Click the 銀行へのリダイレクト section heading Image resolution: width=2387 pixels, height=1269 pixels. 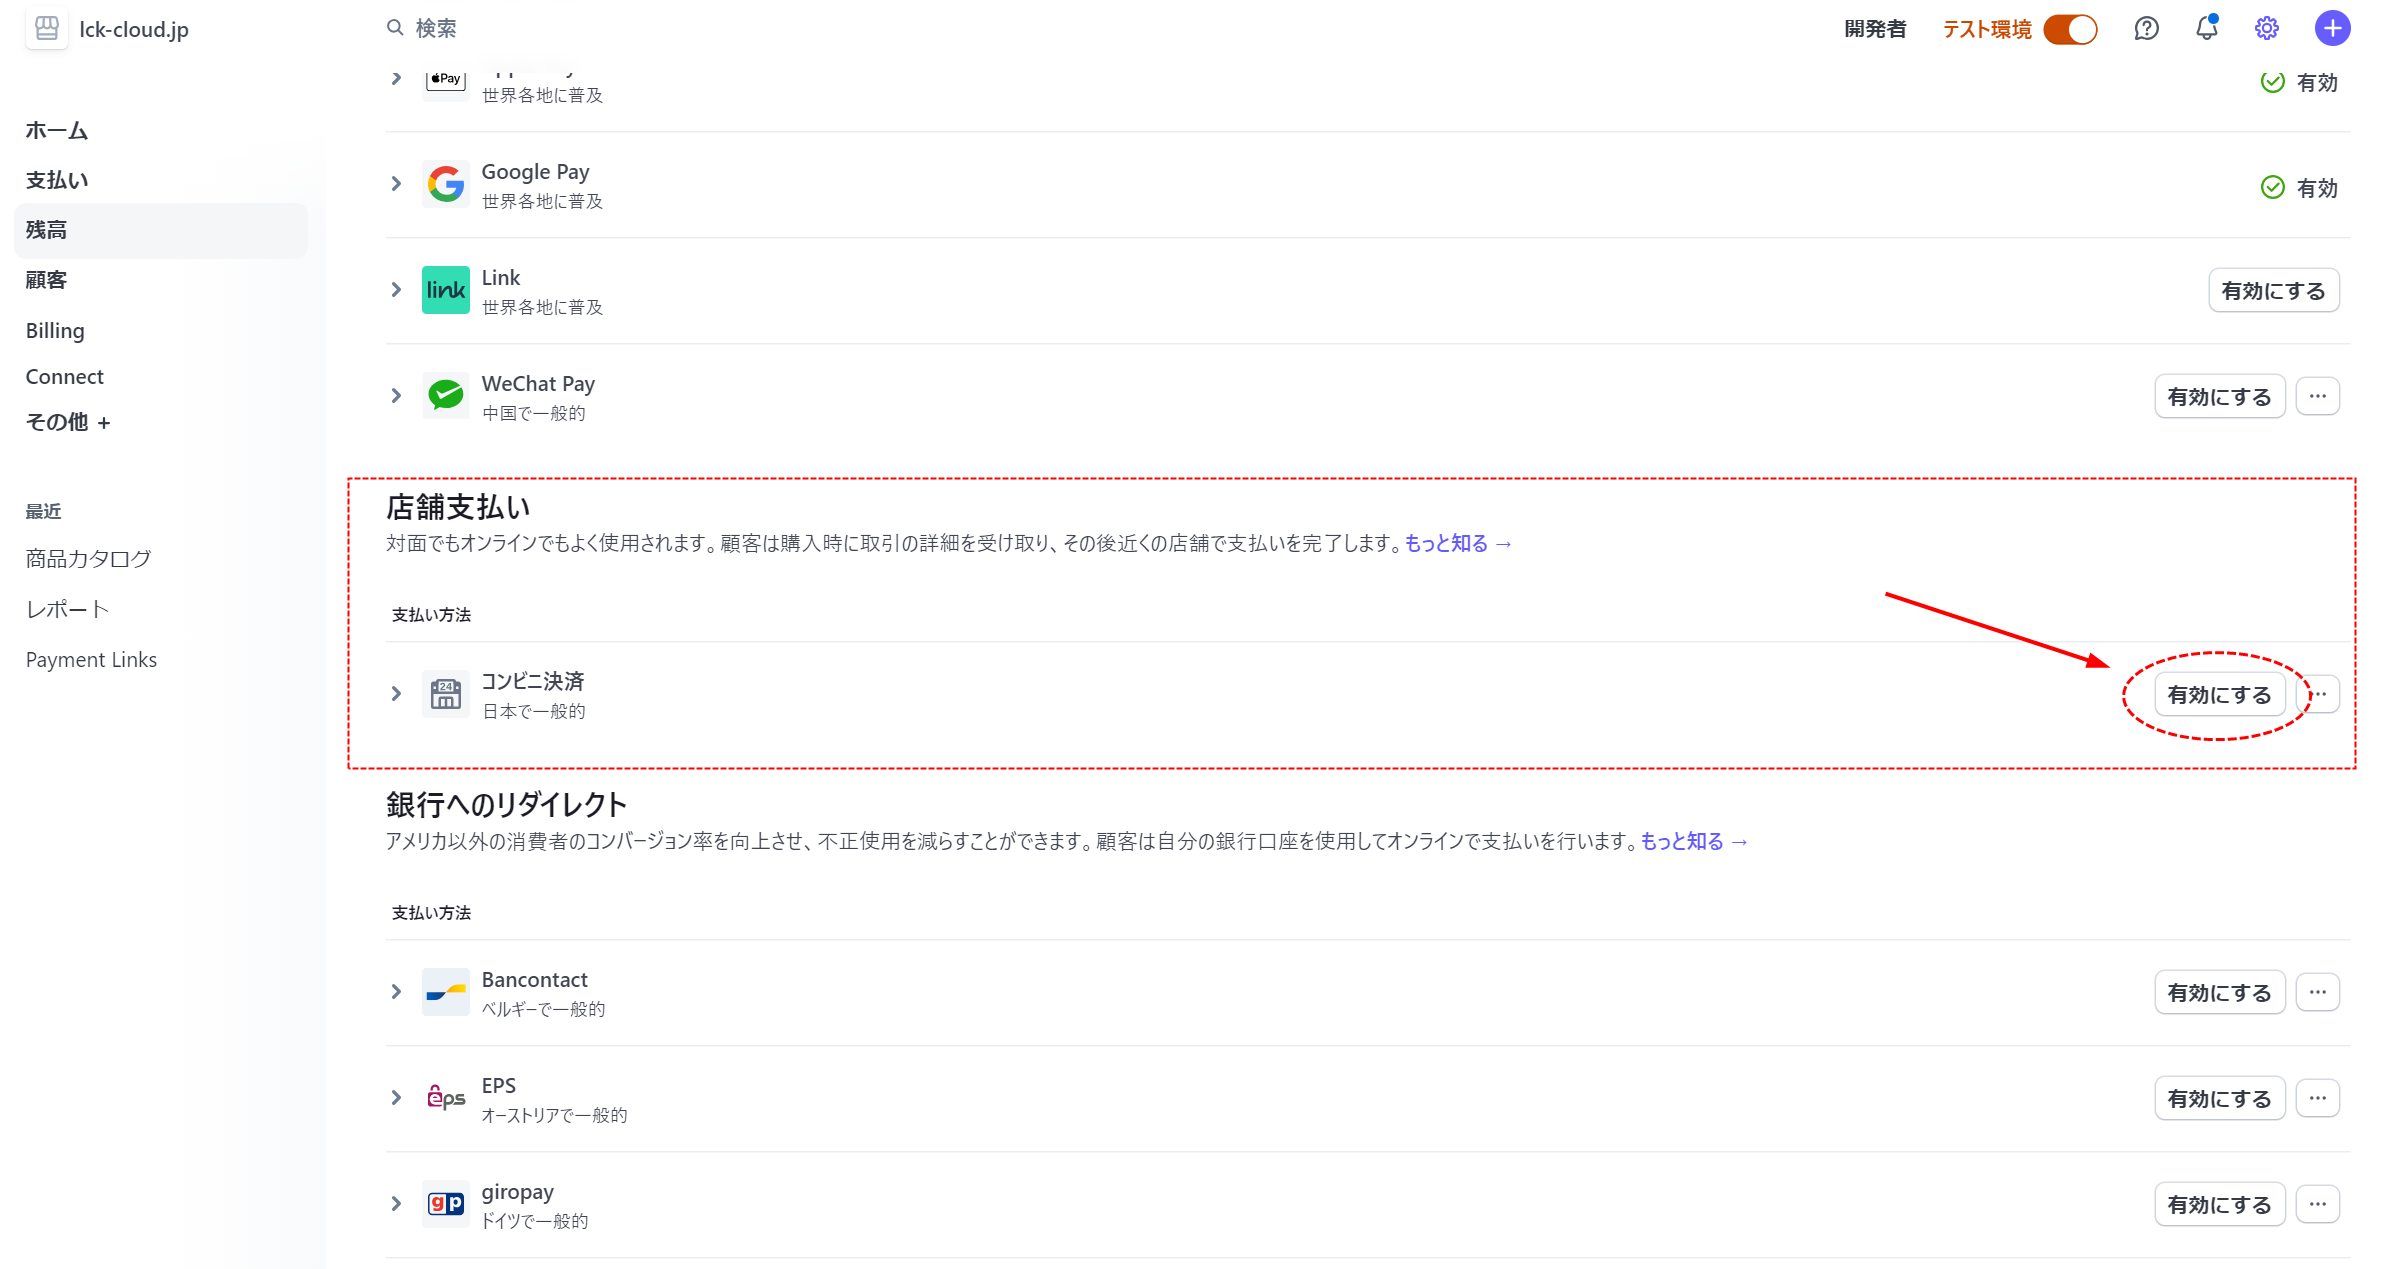click(x=506, y=805)
